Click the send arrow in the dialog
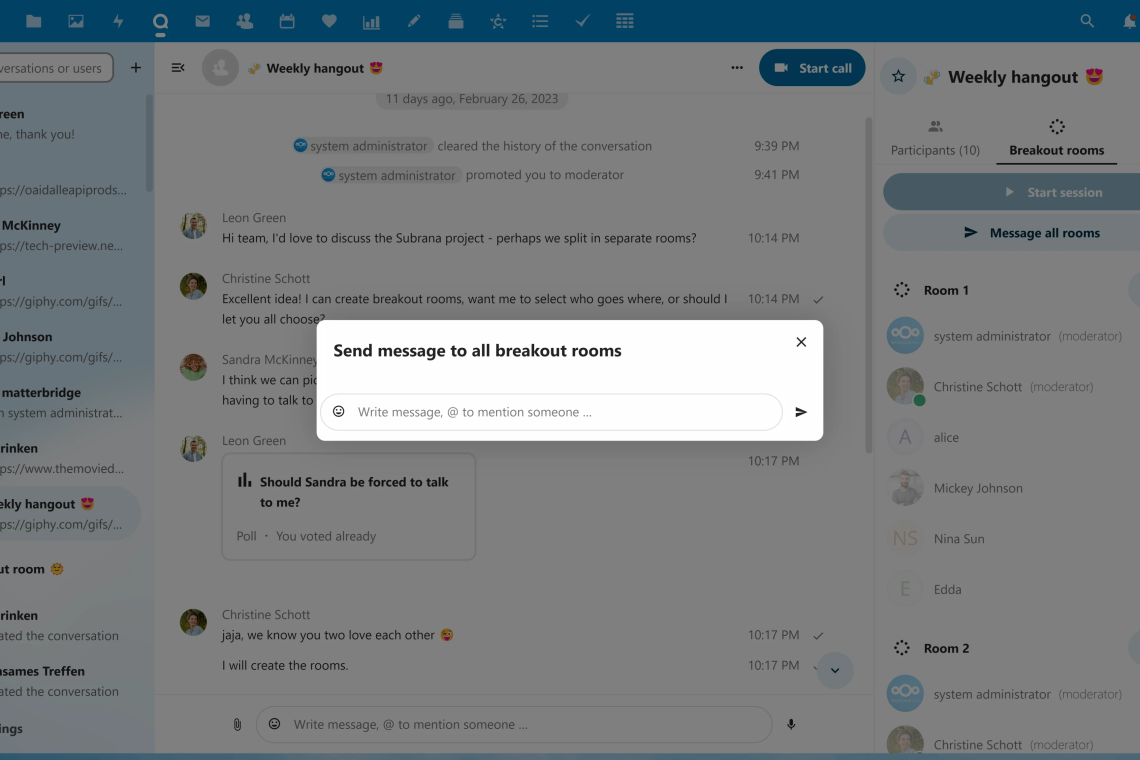1140x760 pixels. [x=801, y=412]
